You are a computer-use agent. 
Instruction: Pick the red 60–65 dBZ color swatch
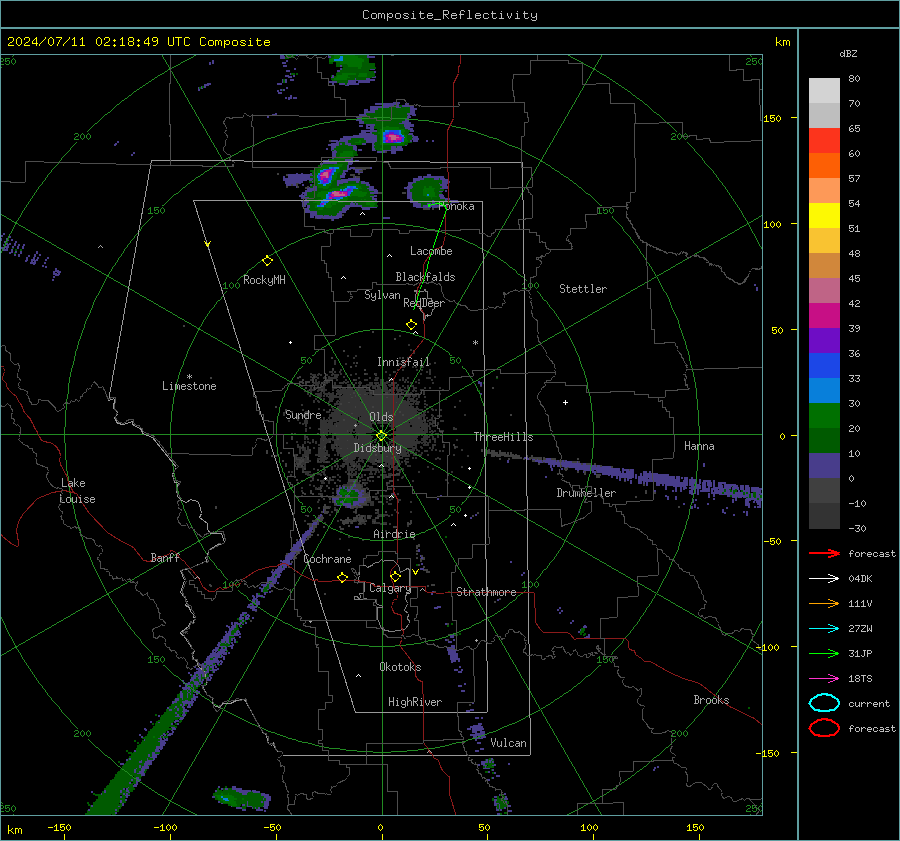click(824, 141)
